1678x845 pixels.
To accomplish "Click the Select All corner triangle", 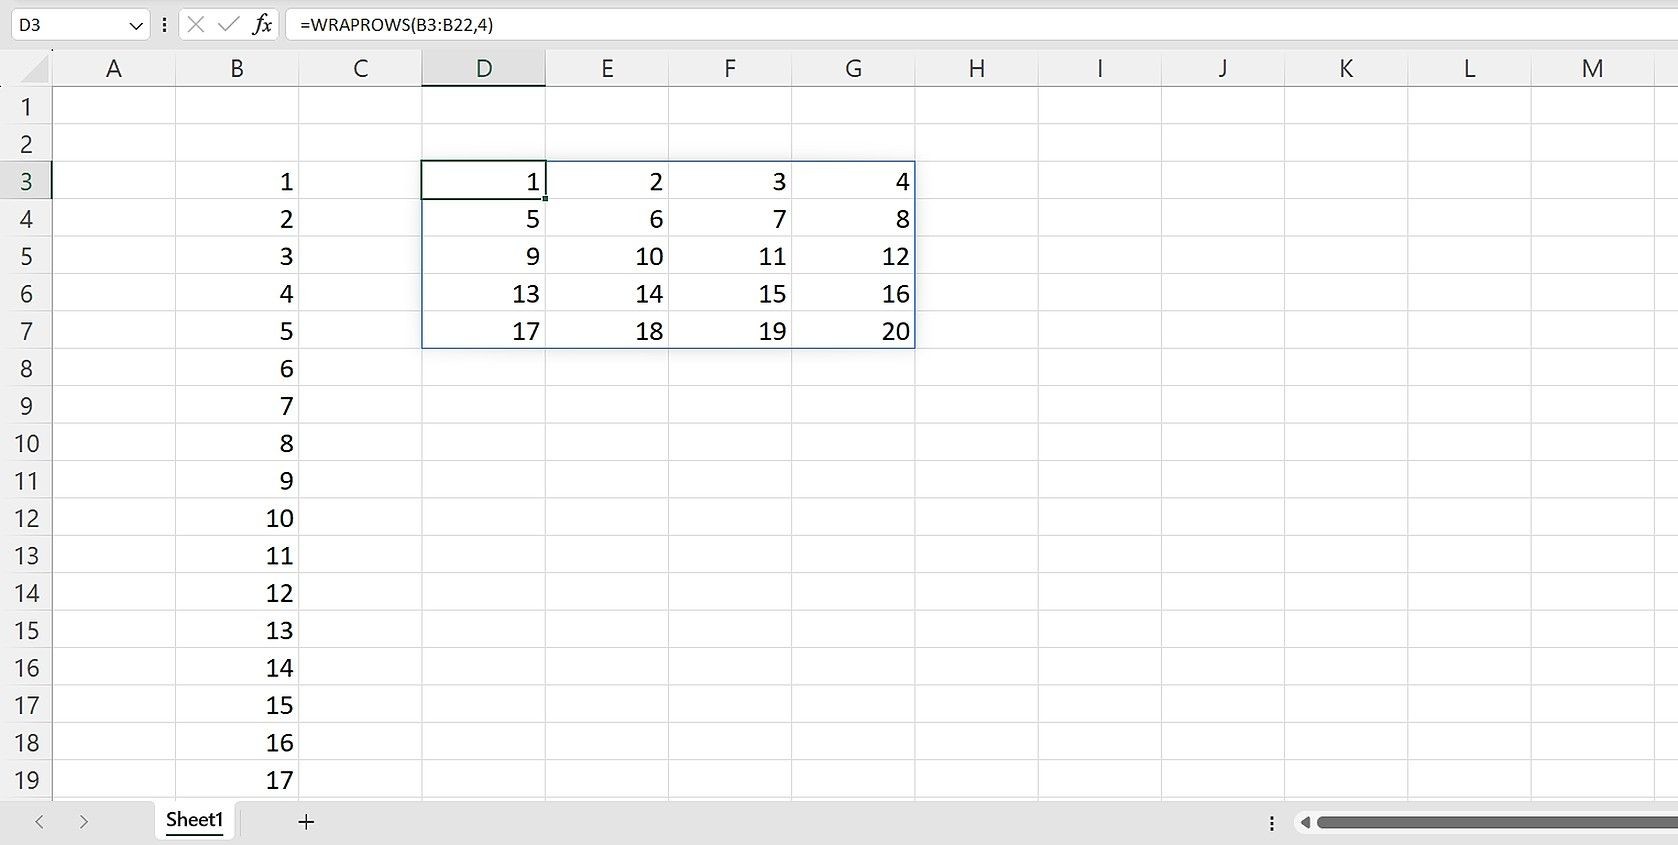I will (33, 68).
